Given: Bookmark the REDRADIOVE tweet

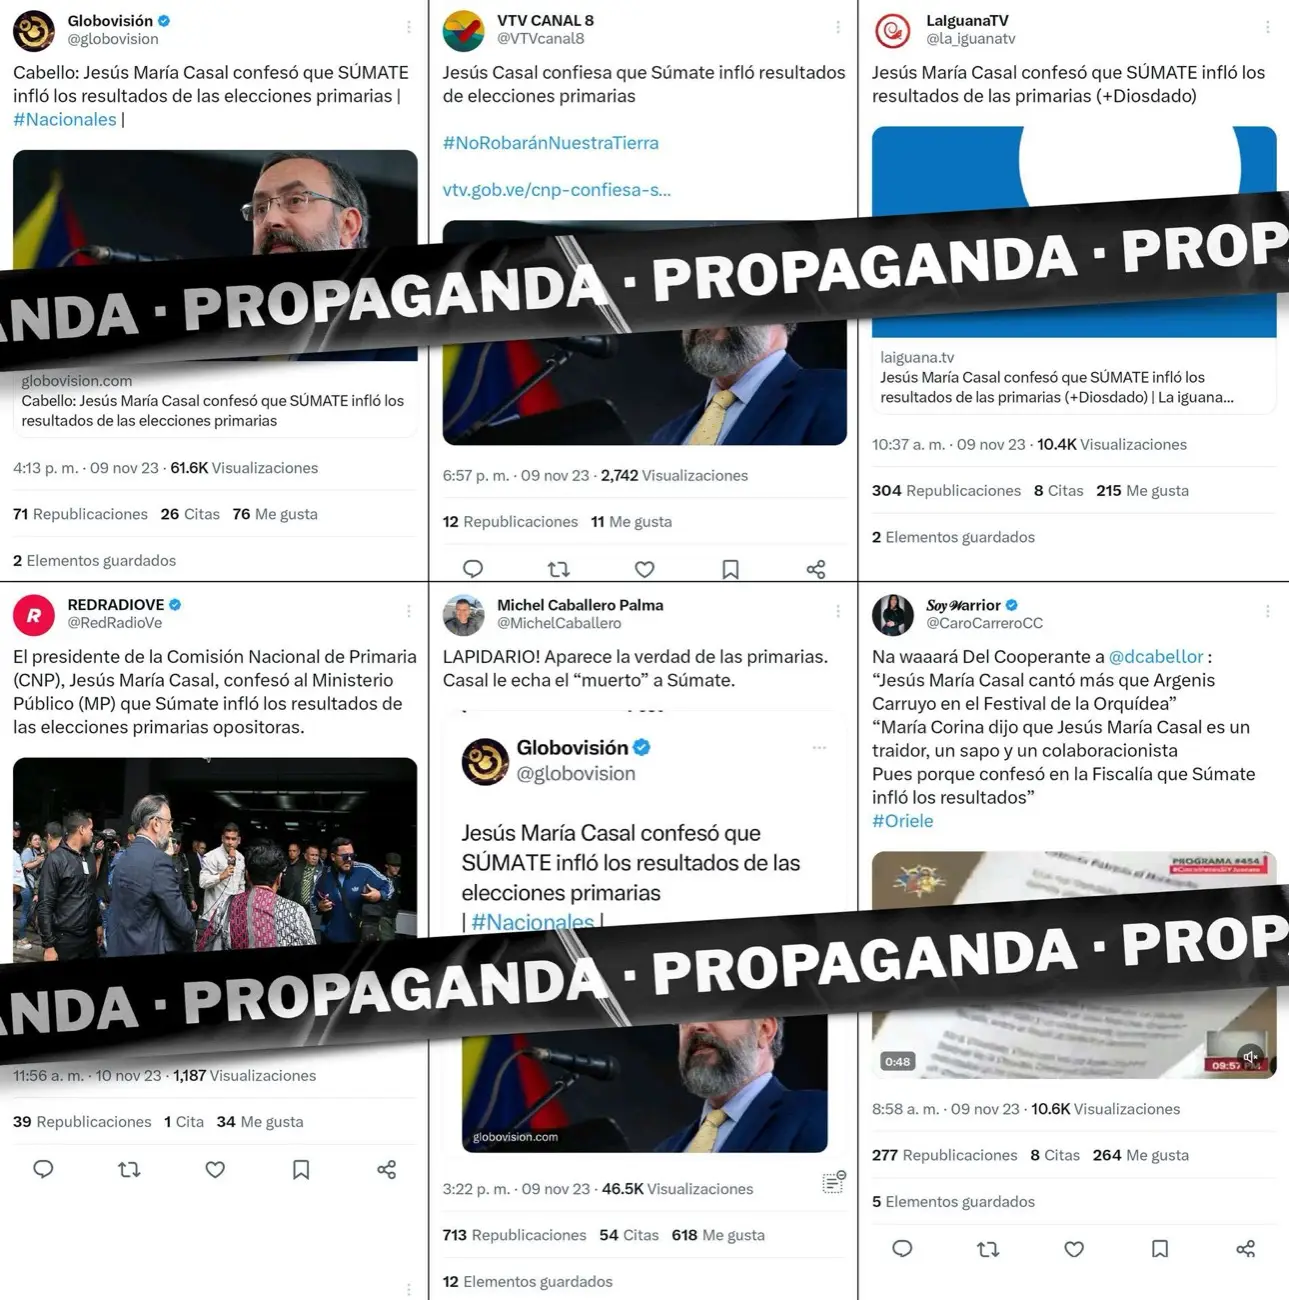Looking at the screenshot, I should tap(301, 1169).
